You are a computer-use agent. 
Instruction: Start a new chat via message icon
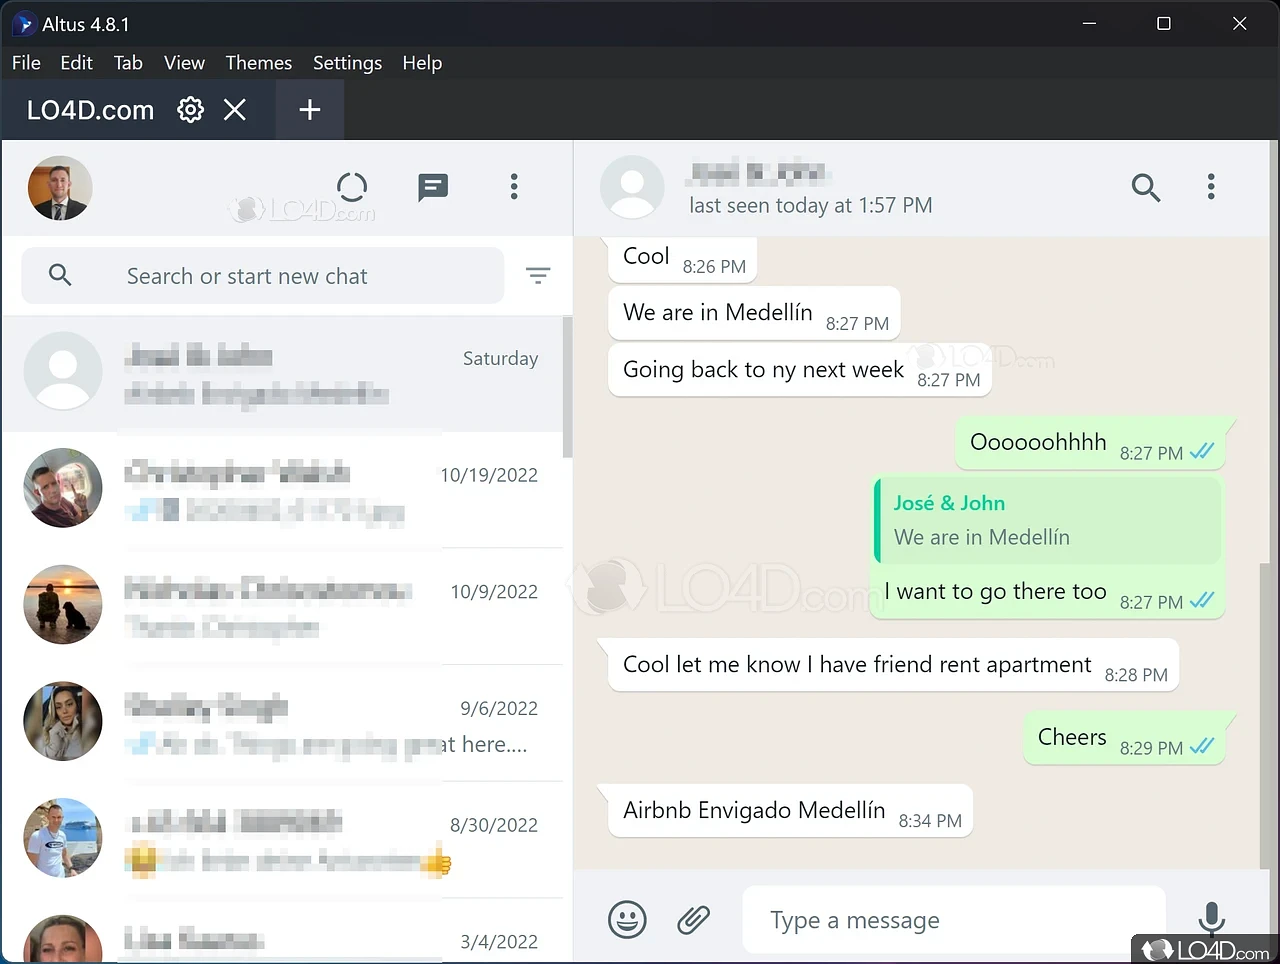[x=433, y=187]
